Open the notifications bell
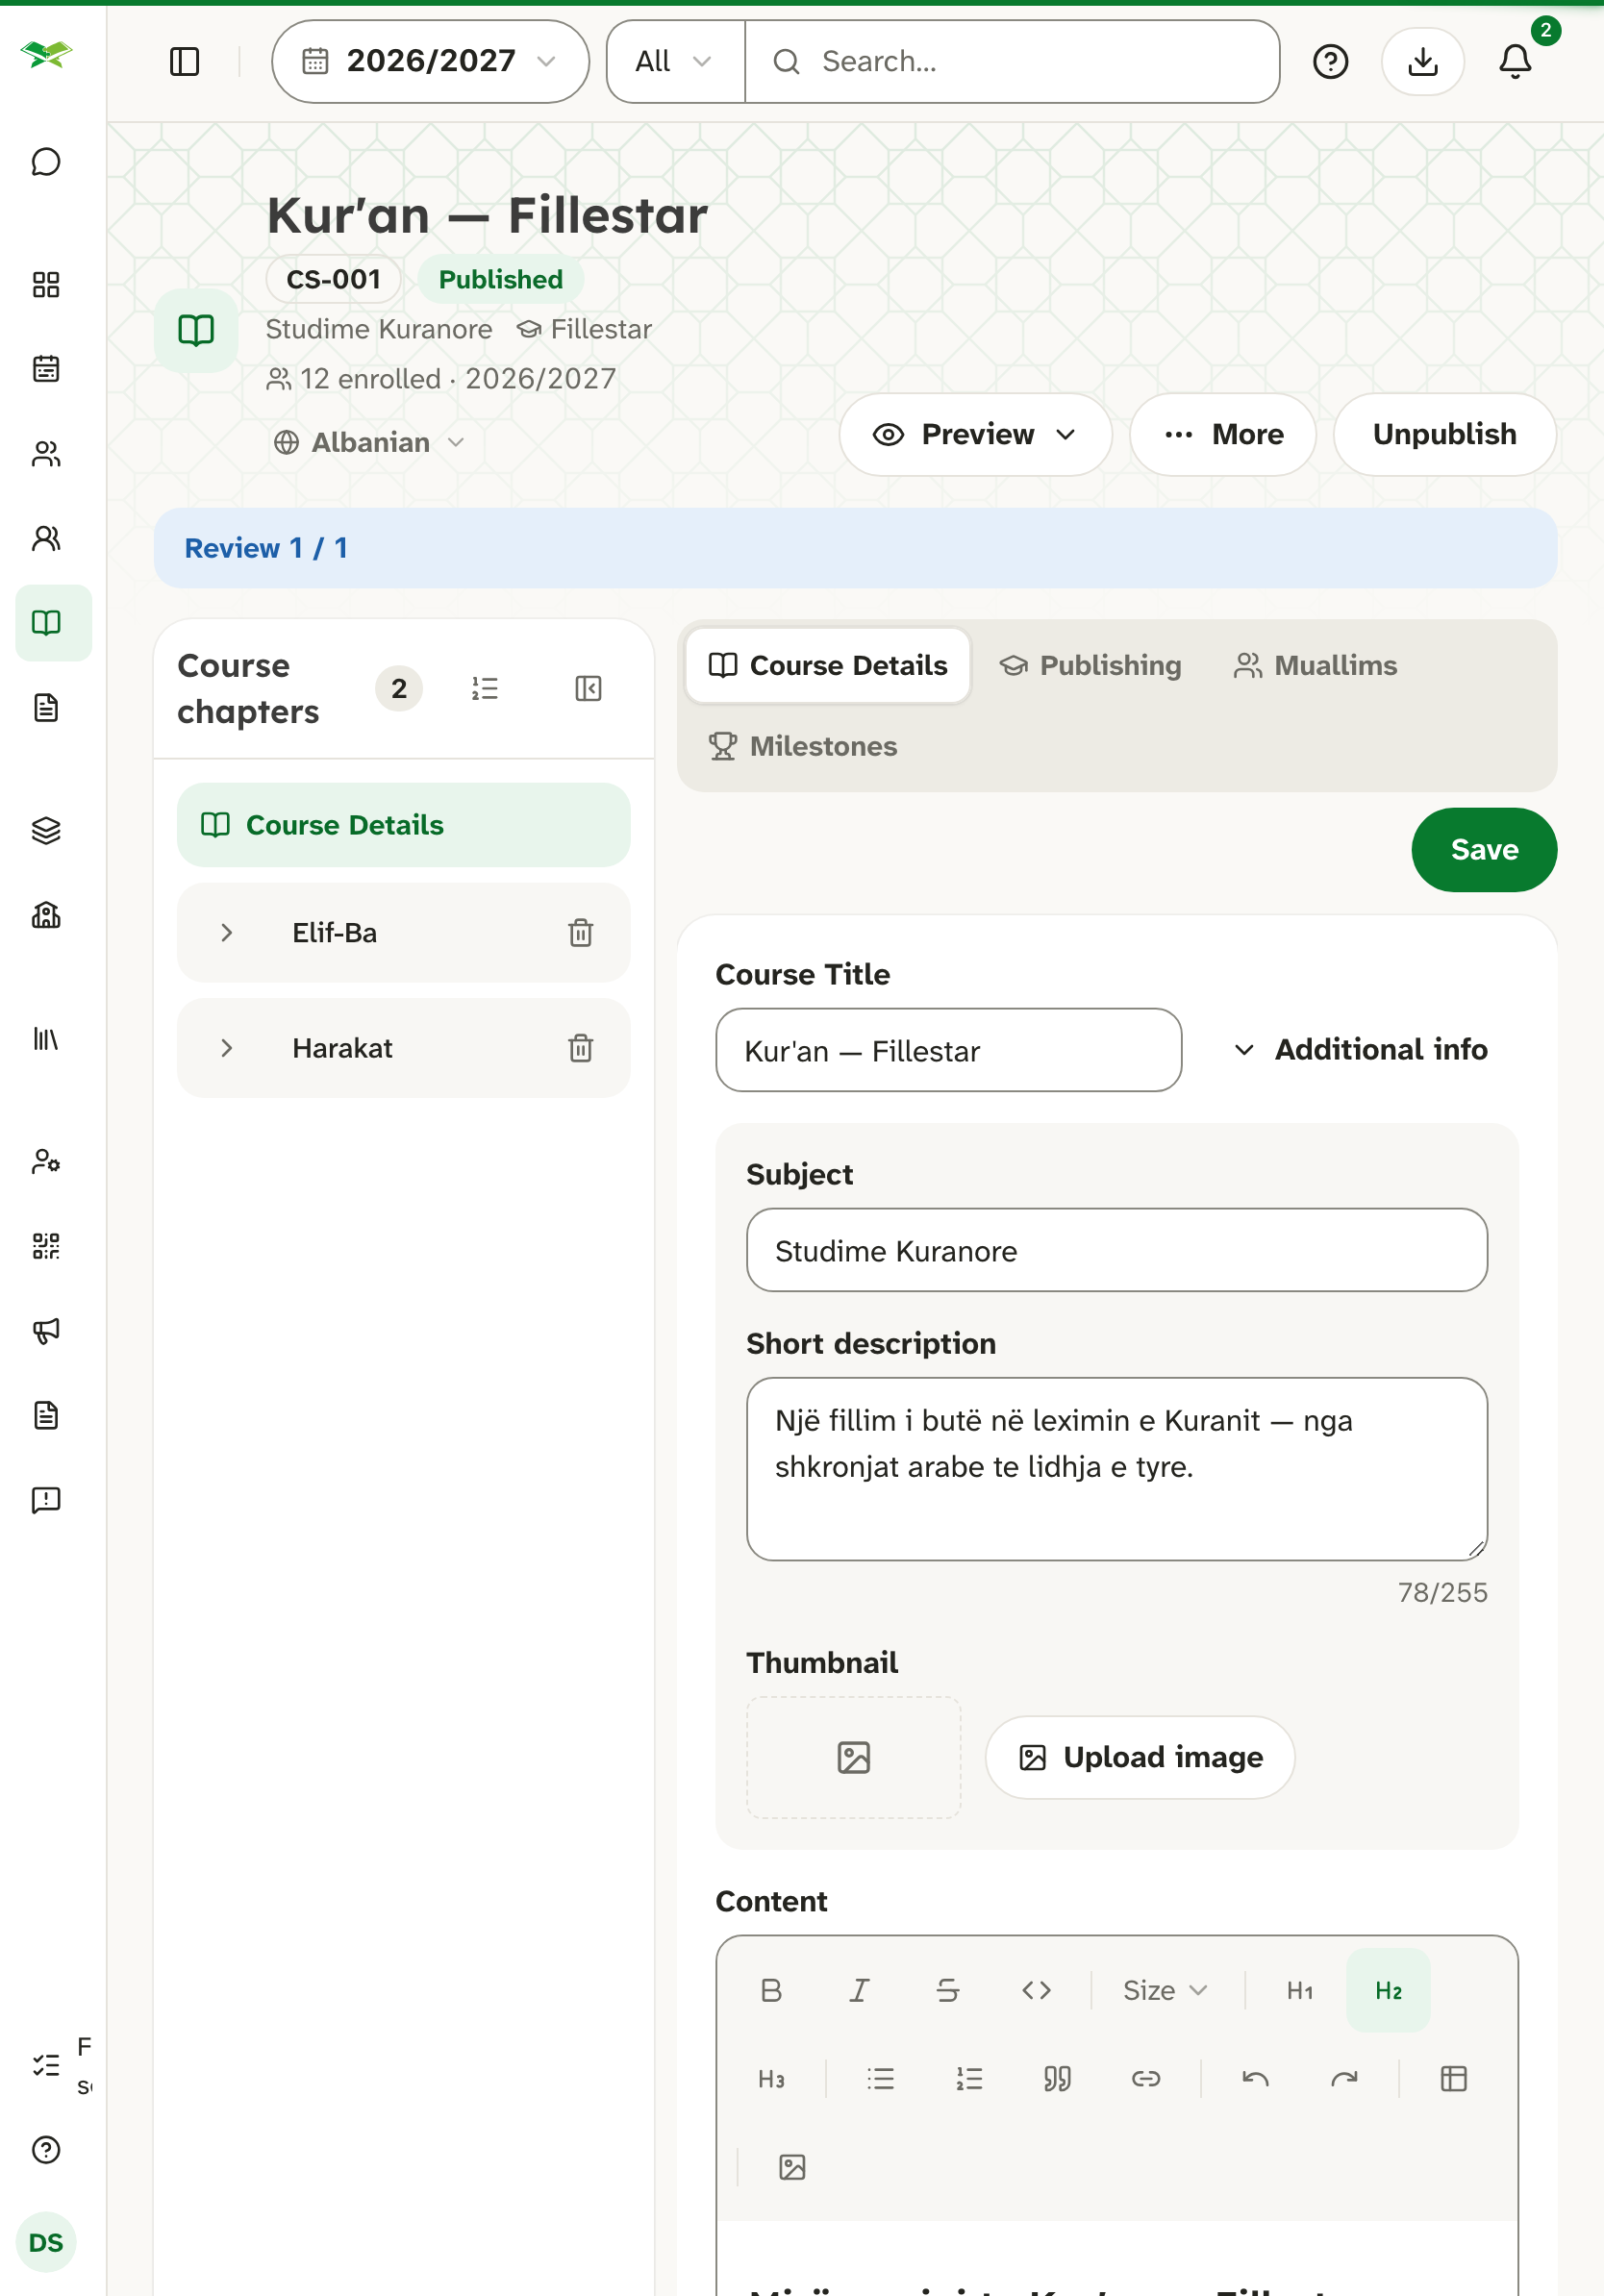The width and height of the screenshot is (1604, 2296). (x=1515, y=62)
